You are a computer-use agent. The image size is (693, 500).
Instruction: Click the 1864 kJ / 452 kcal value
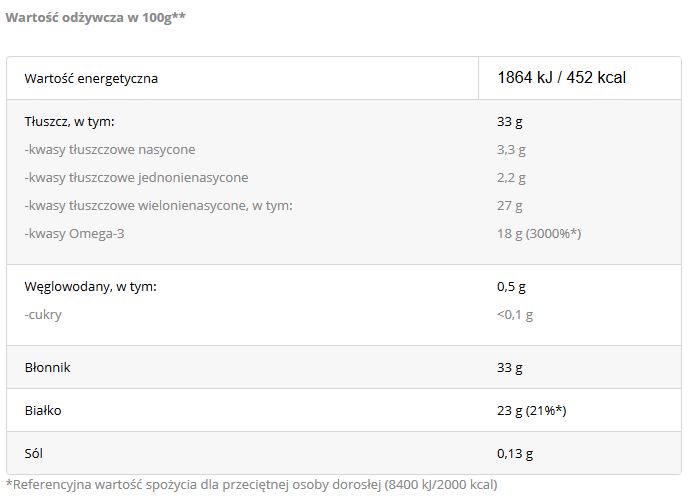click(x=561, y=77)
